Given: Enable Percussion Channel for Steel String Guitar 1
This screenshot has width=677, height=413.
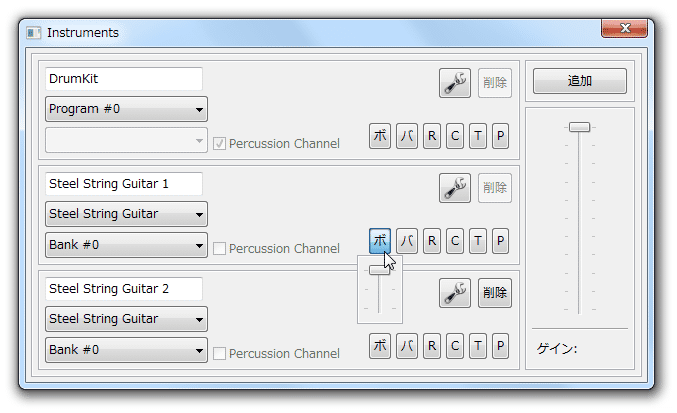Looking at the screenshot, I should [x=219, y=249].
